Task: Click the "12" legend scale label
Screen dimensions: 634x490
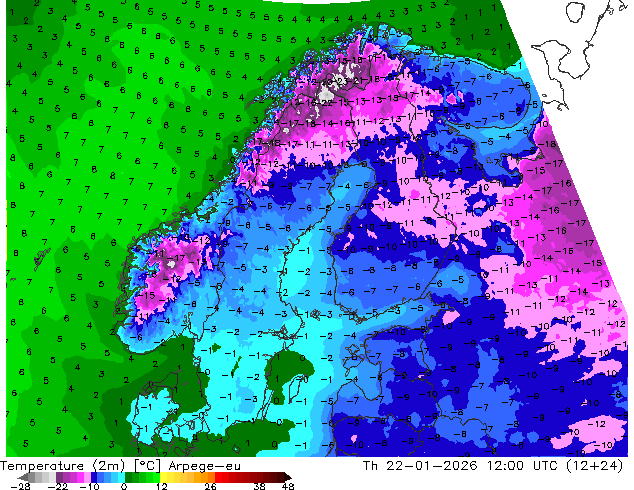Action: (x=162, y=486)
